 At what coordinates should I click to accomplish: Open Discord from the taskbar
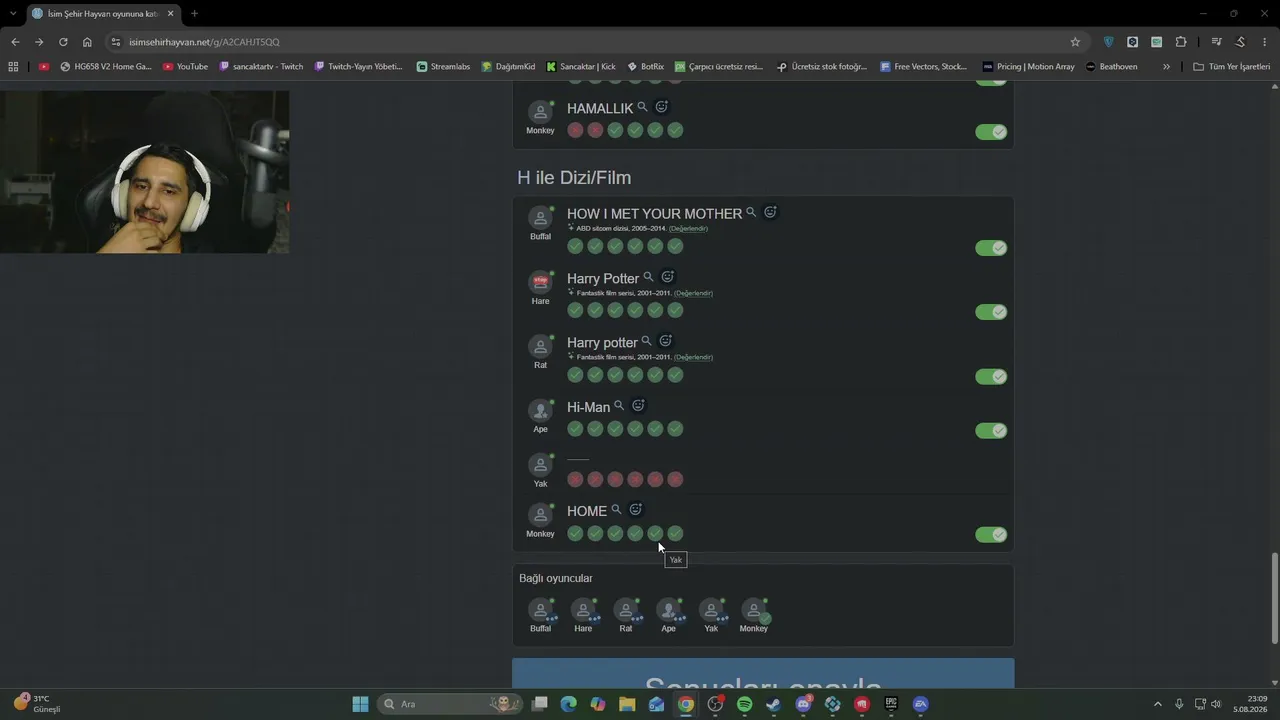(x=803, y=704)
